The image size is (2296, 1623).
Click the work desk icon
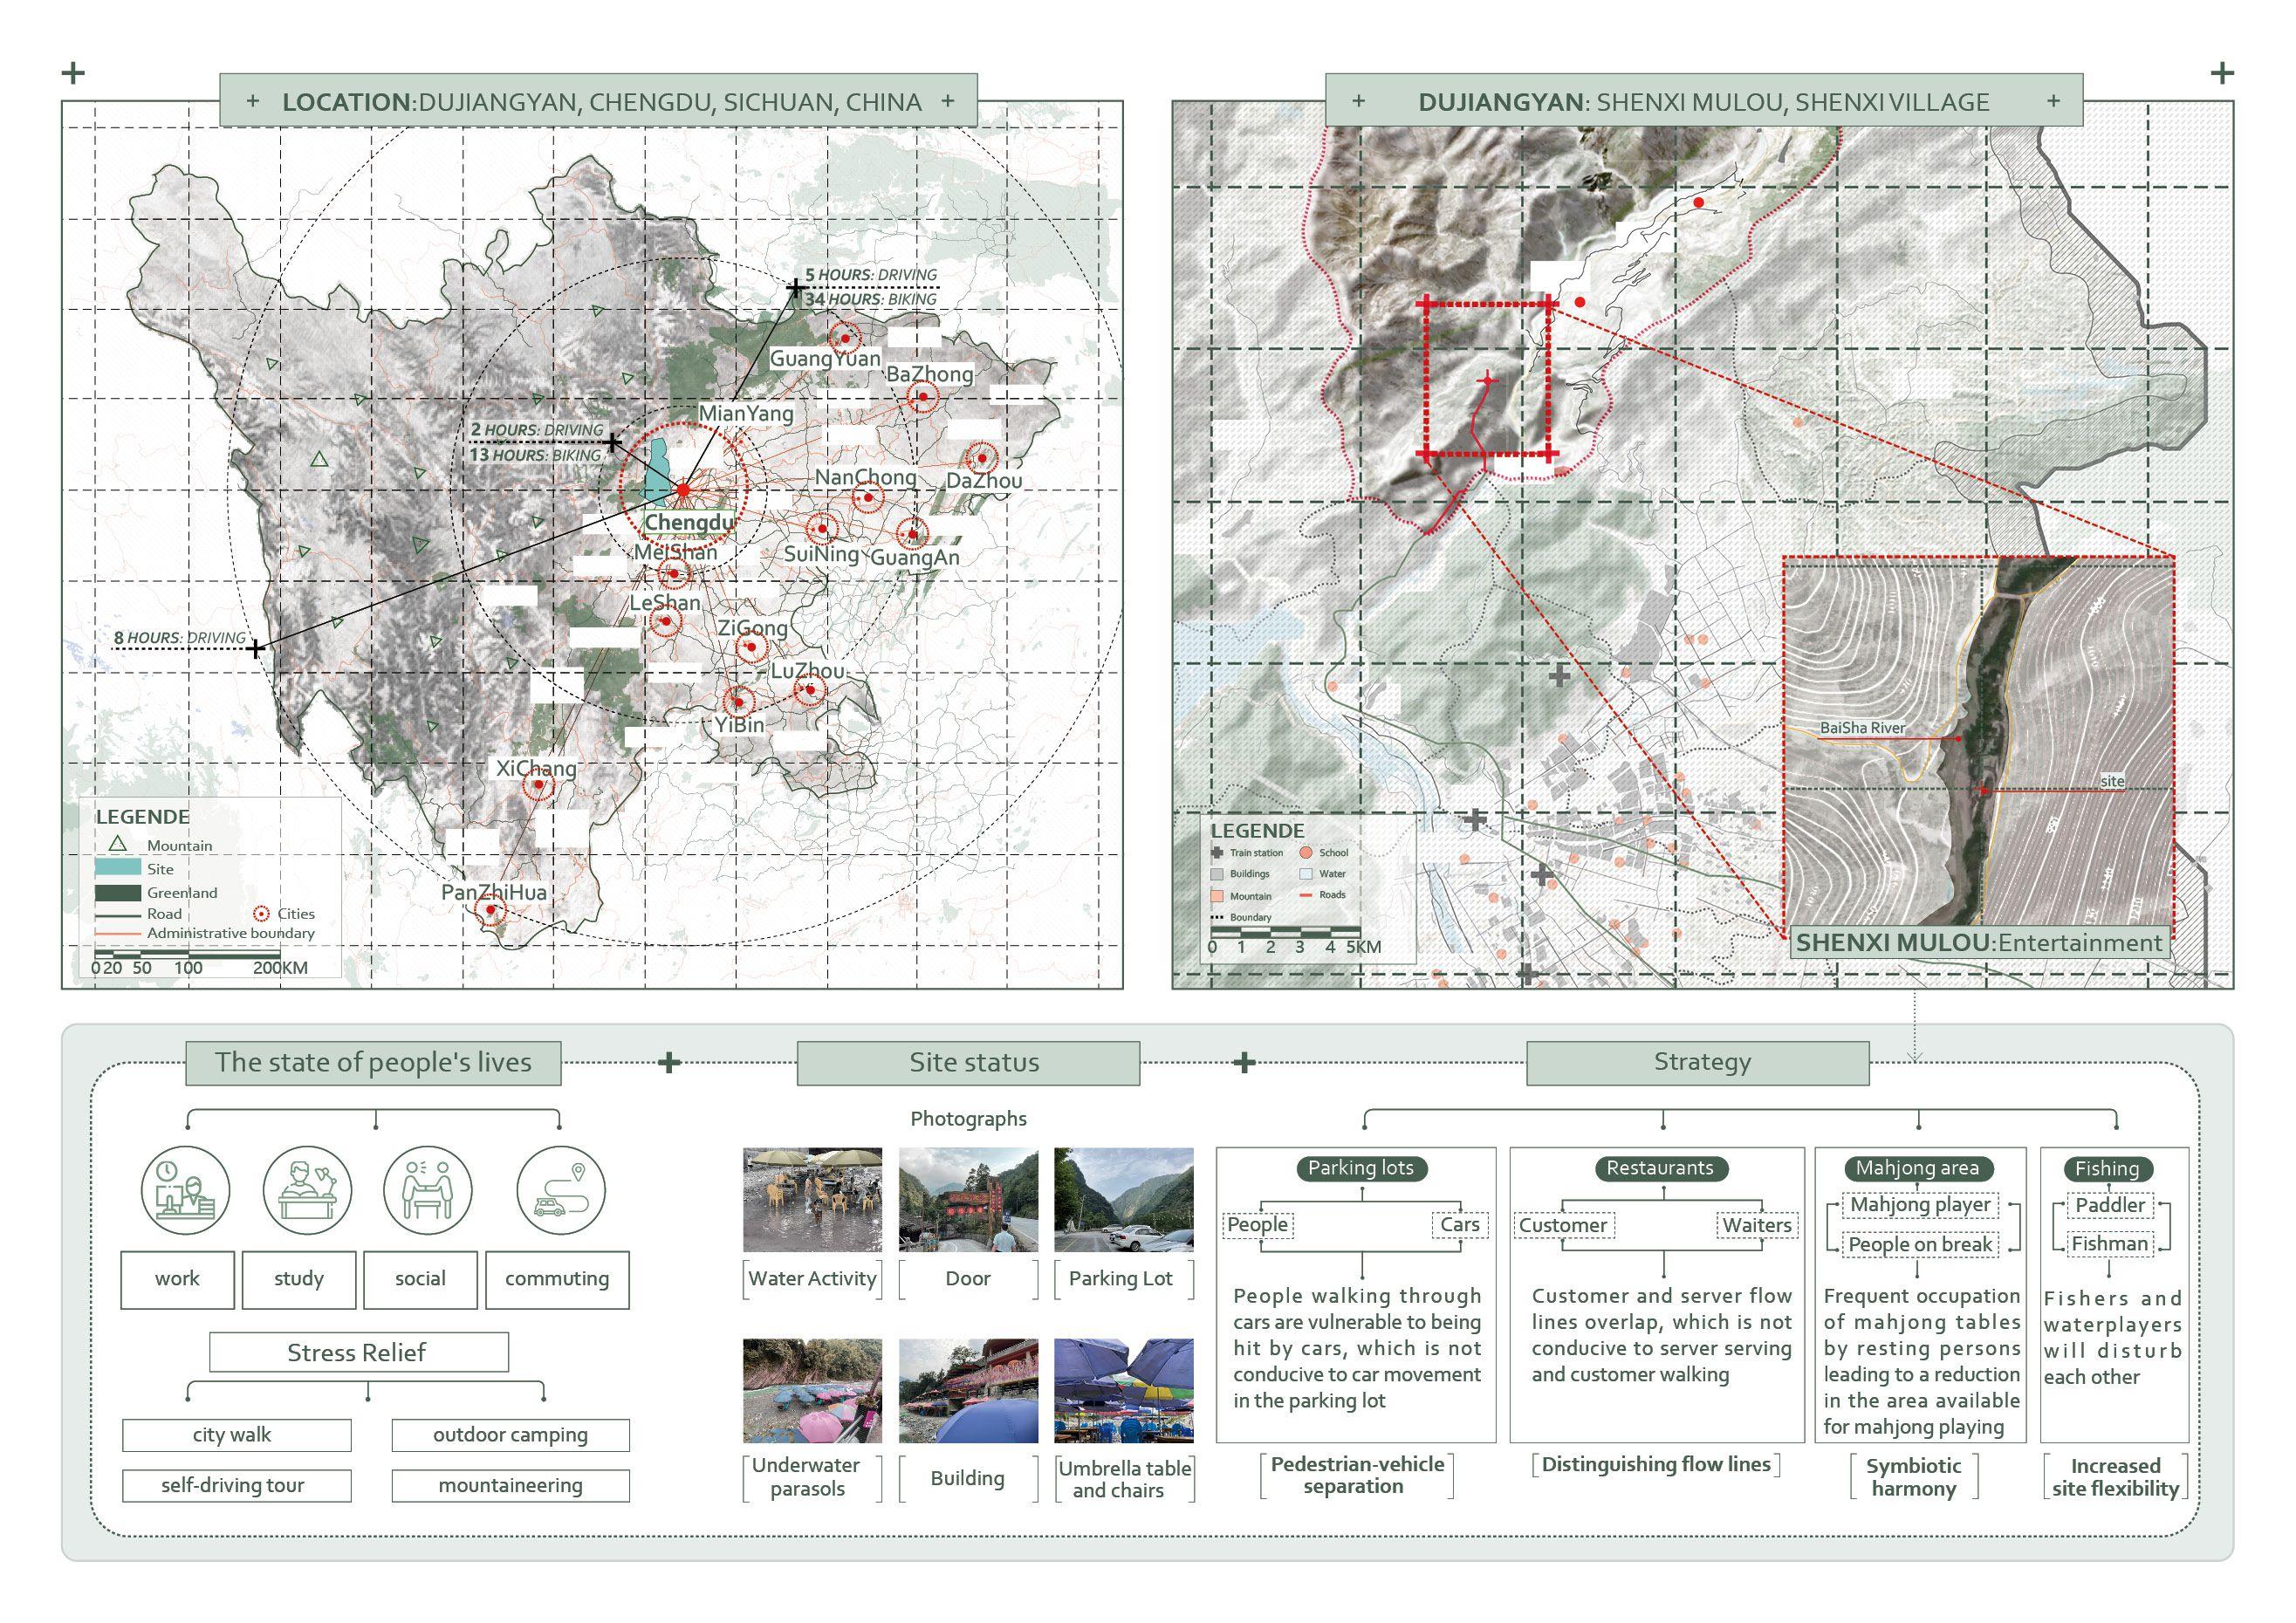186,1190
